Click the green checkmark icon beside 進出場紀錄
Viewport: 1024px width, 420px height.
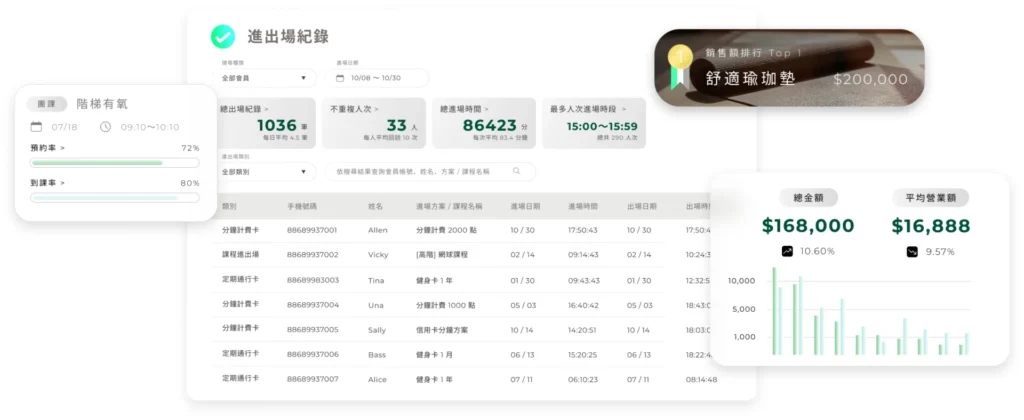[x=223, y=37]
